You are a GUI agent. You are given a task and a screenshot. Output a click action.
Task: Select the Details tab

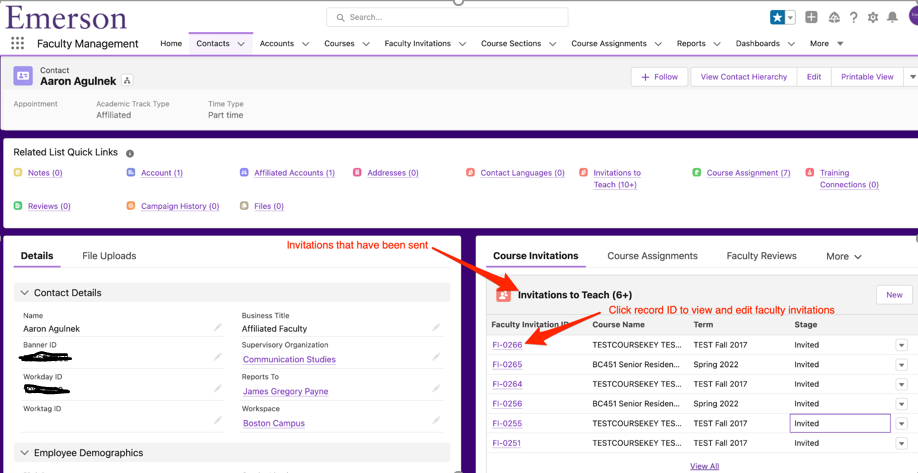coord(37,256)
